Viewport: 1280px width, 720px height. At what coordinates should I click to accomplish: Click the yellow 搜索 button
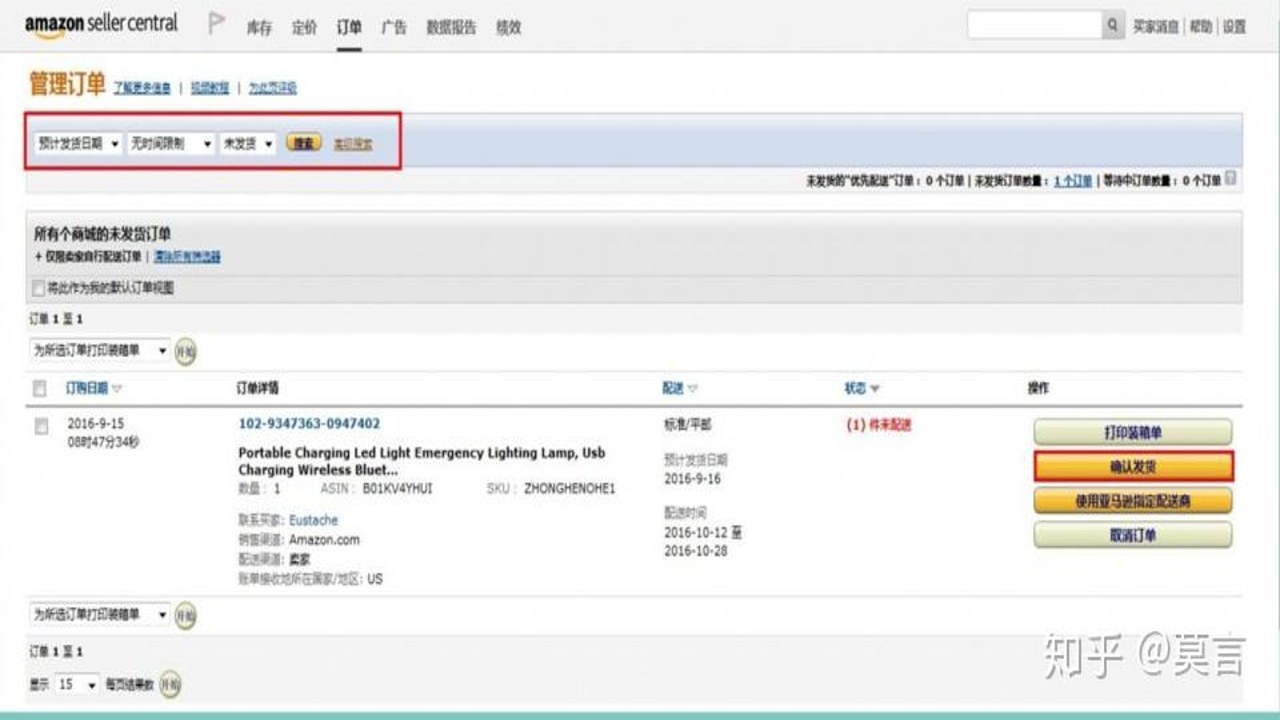click(304, 144)
